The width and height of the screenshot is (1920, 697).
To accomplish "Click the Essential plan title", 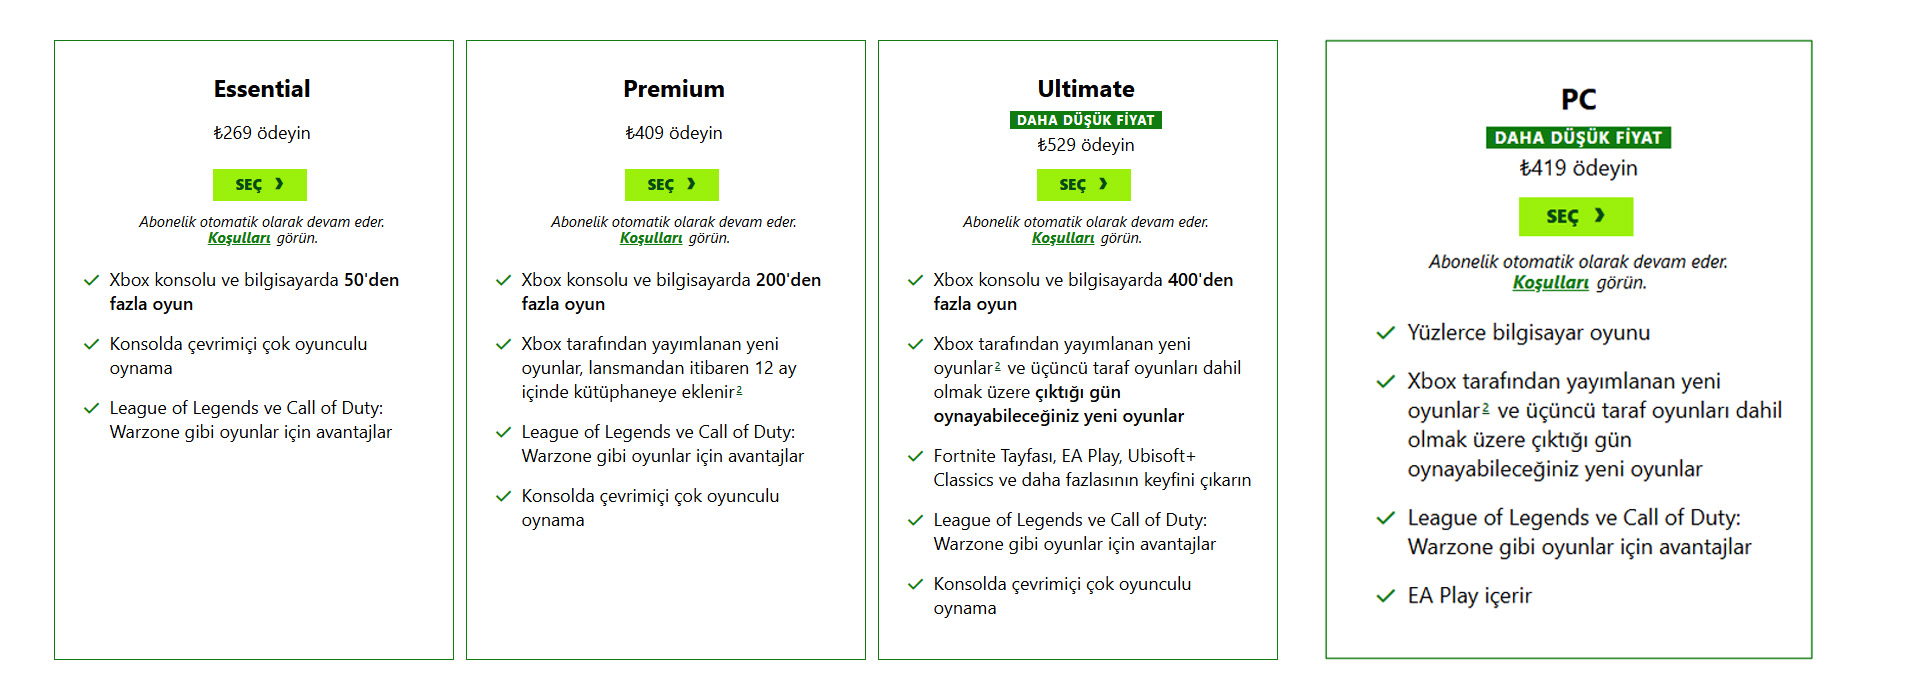I will click(x=262, y=89).
